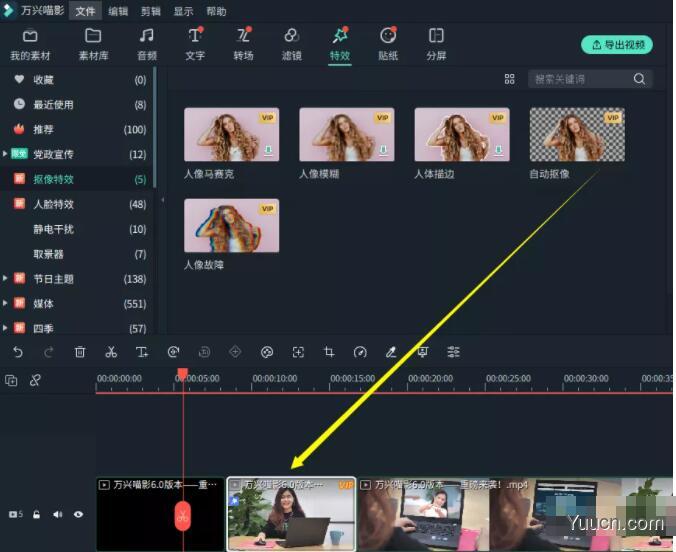Screen dimensions: 676x552
Task: Click the eyedropper chroma key icon
Action: pos(391,352)
